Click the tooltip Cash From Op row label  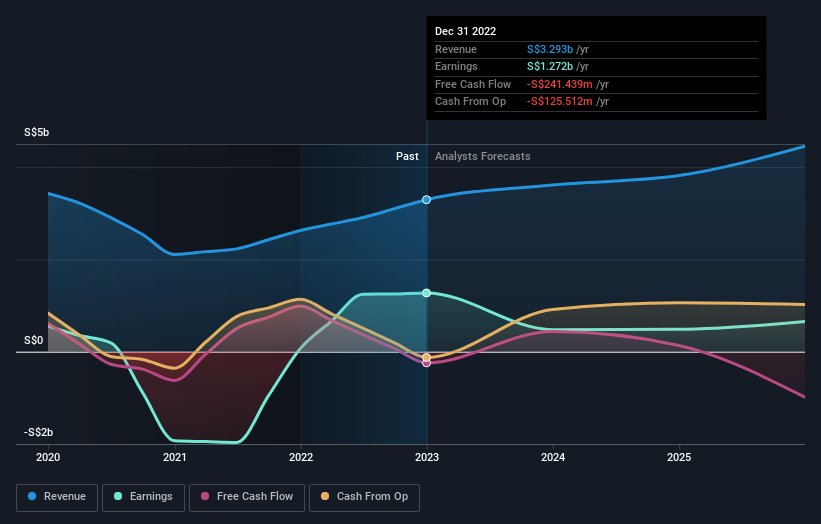pyautogui.click(x=471, y=102)
